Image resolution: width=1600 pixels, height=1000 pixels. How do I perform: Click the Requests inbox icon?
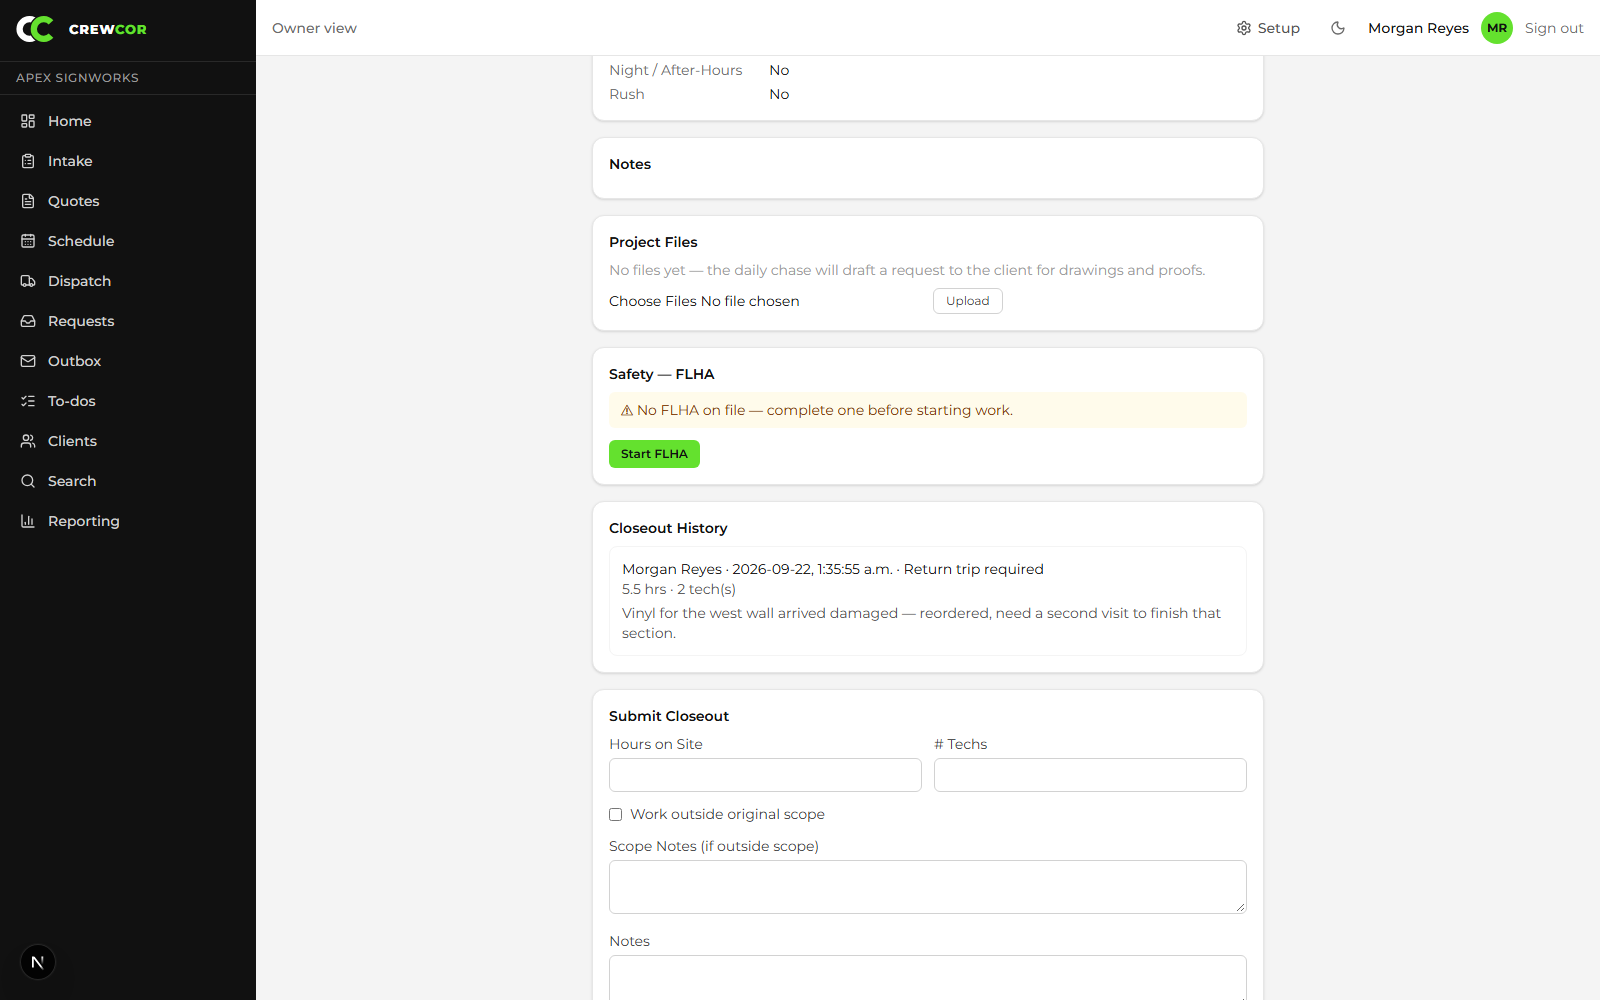coord(28,321)
